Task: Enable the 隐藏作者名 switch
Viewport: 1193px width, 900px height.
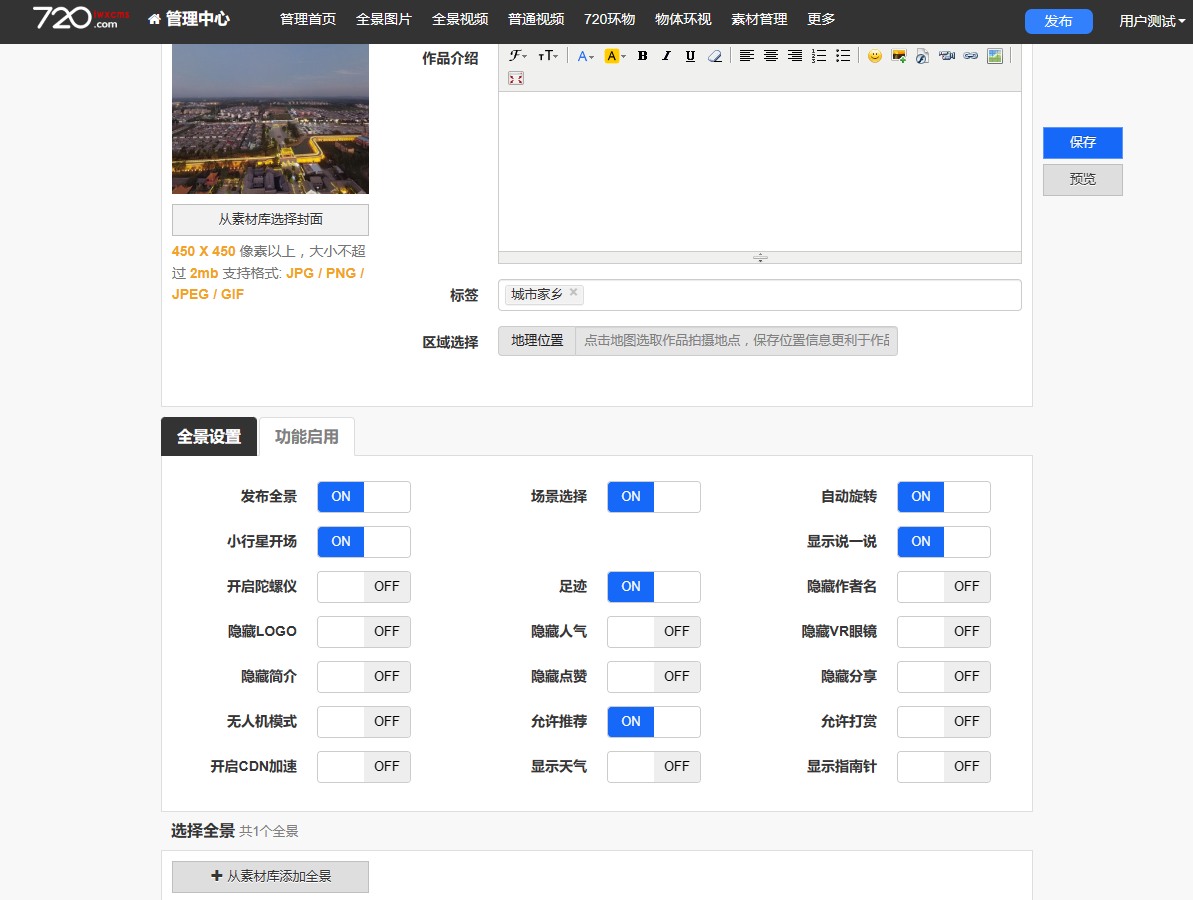Action: 943,587
